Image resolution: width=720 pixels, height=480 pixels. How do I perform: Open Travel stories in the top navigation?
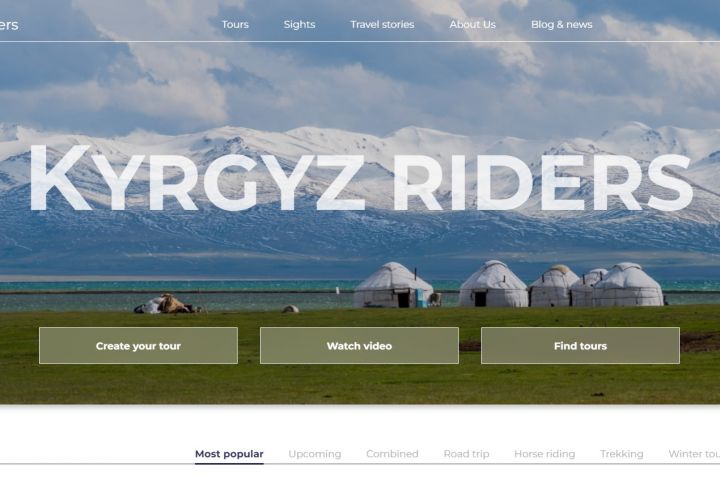click(382, 24)
